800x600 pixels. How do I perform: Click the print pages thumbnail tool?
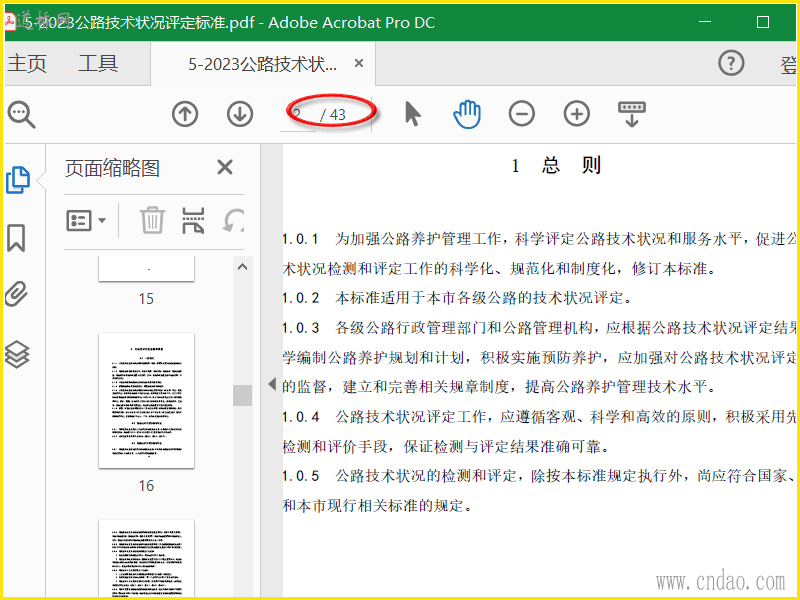click(x=193, y=220)
